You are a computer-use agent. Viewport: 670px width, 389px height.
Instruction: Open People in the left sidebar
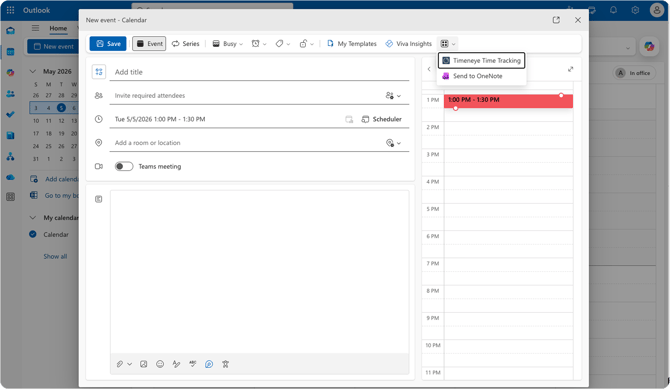(x=11, y=94)
